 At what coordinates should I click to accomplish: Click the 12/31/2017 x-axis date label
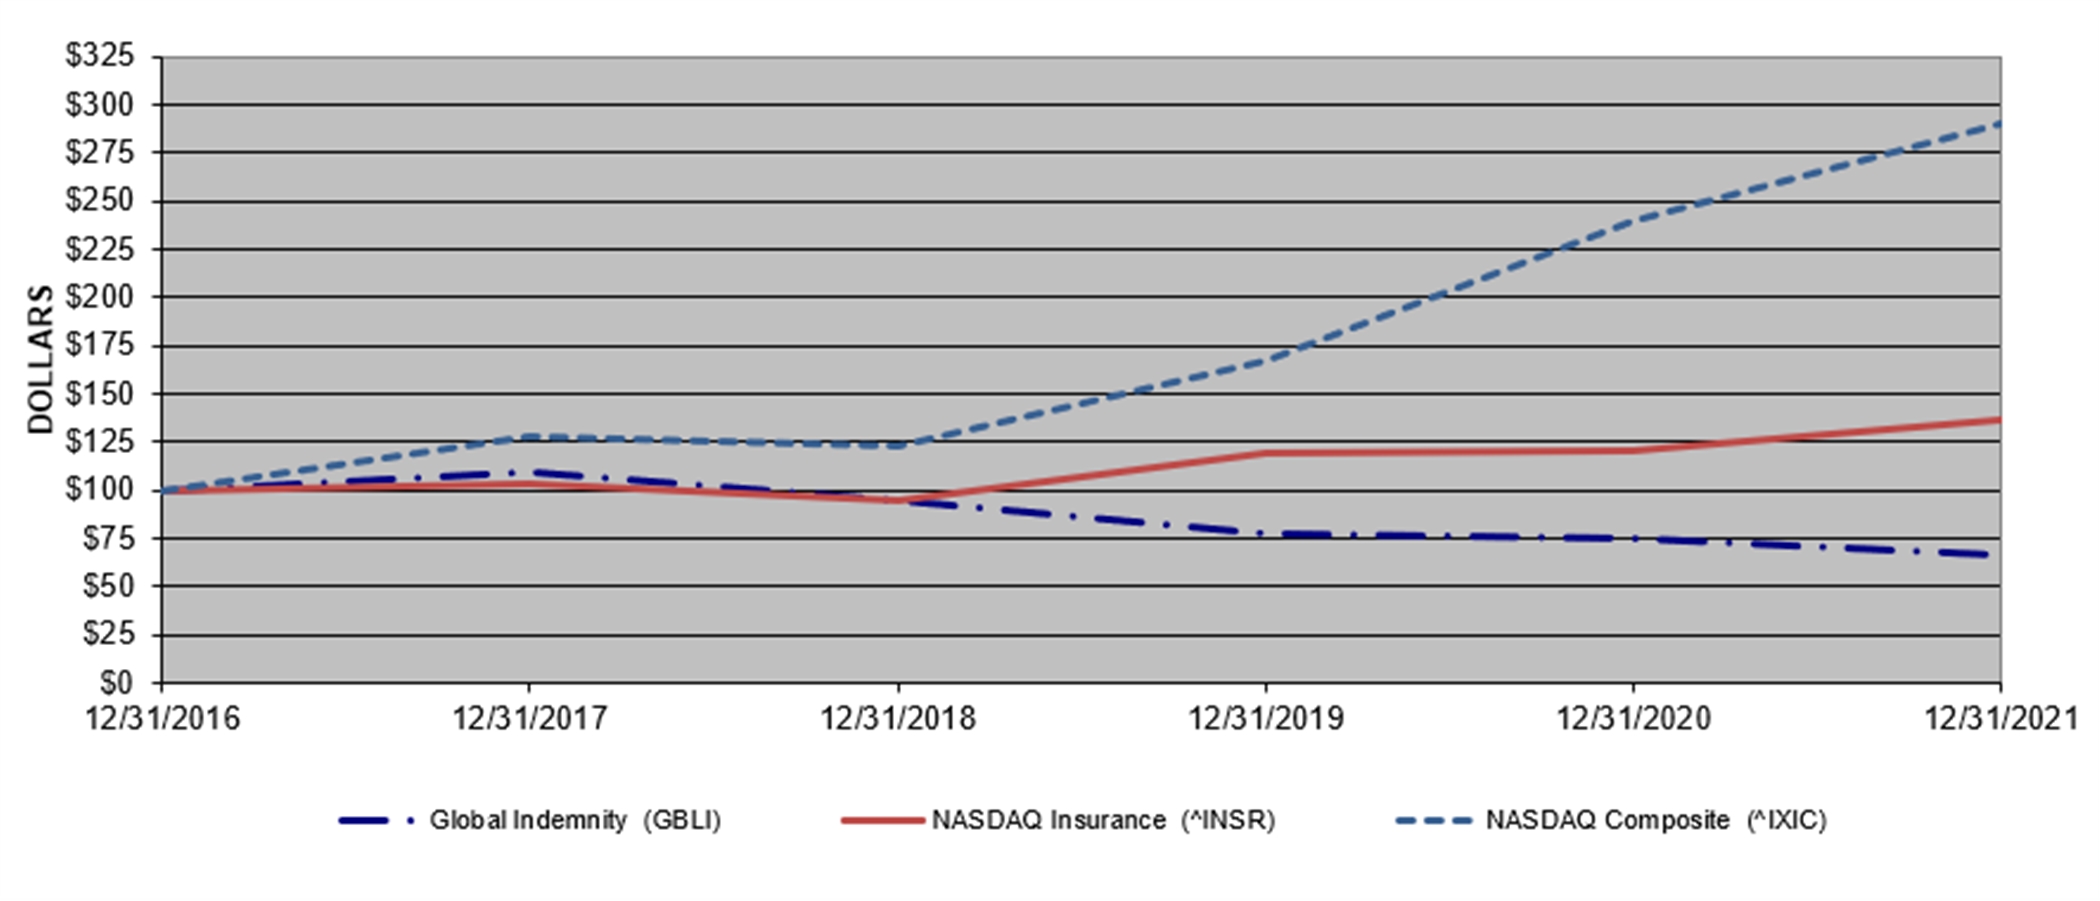pos(530,719)
